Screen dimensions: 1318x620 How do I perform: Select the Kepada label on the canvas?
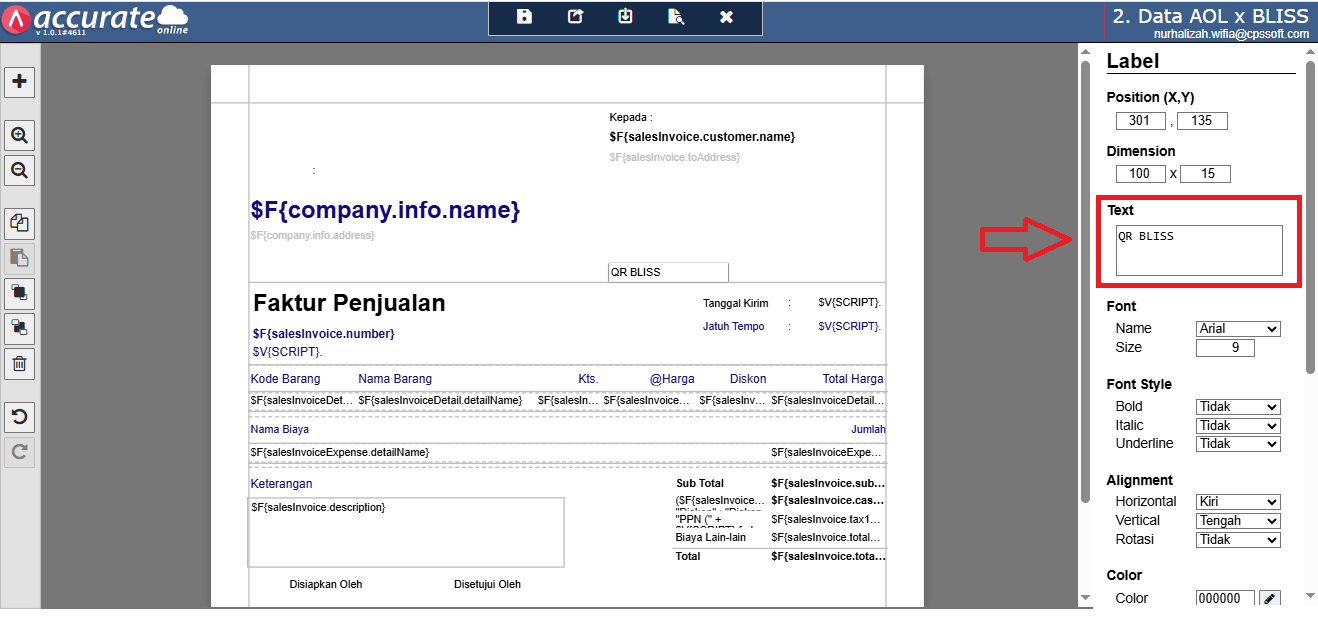pyautogui.click(x=630, y=117)
